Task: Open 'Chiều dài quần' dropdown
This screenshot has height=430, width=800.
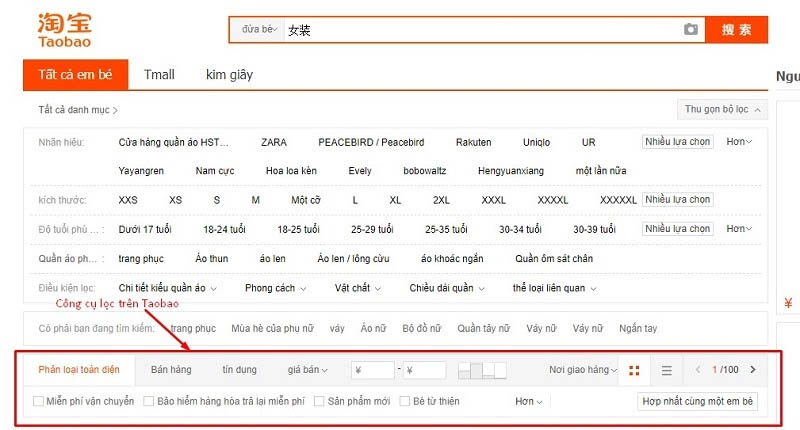Action: click(446, 288)
